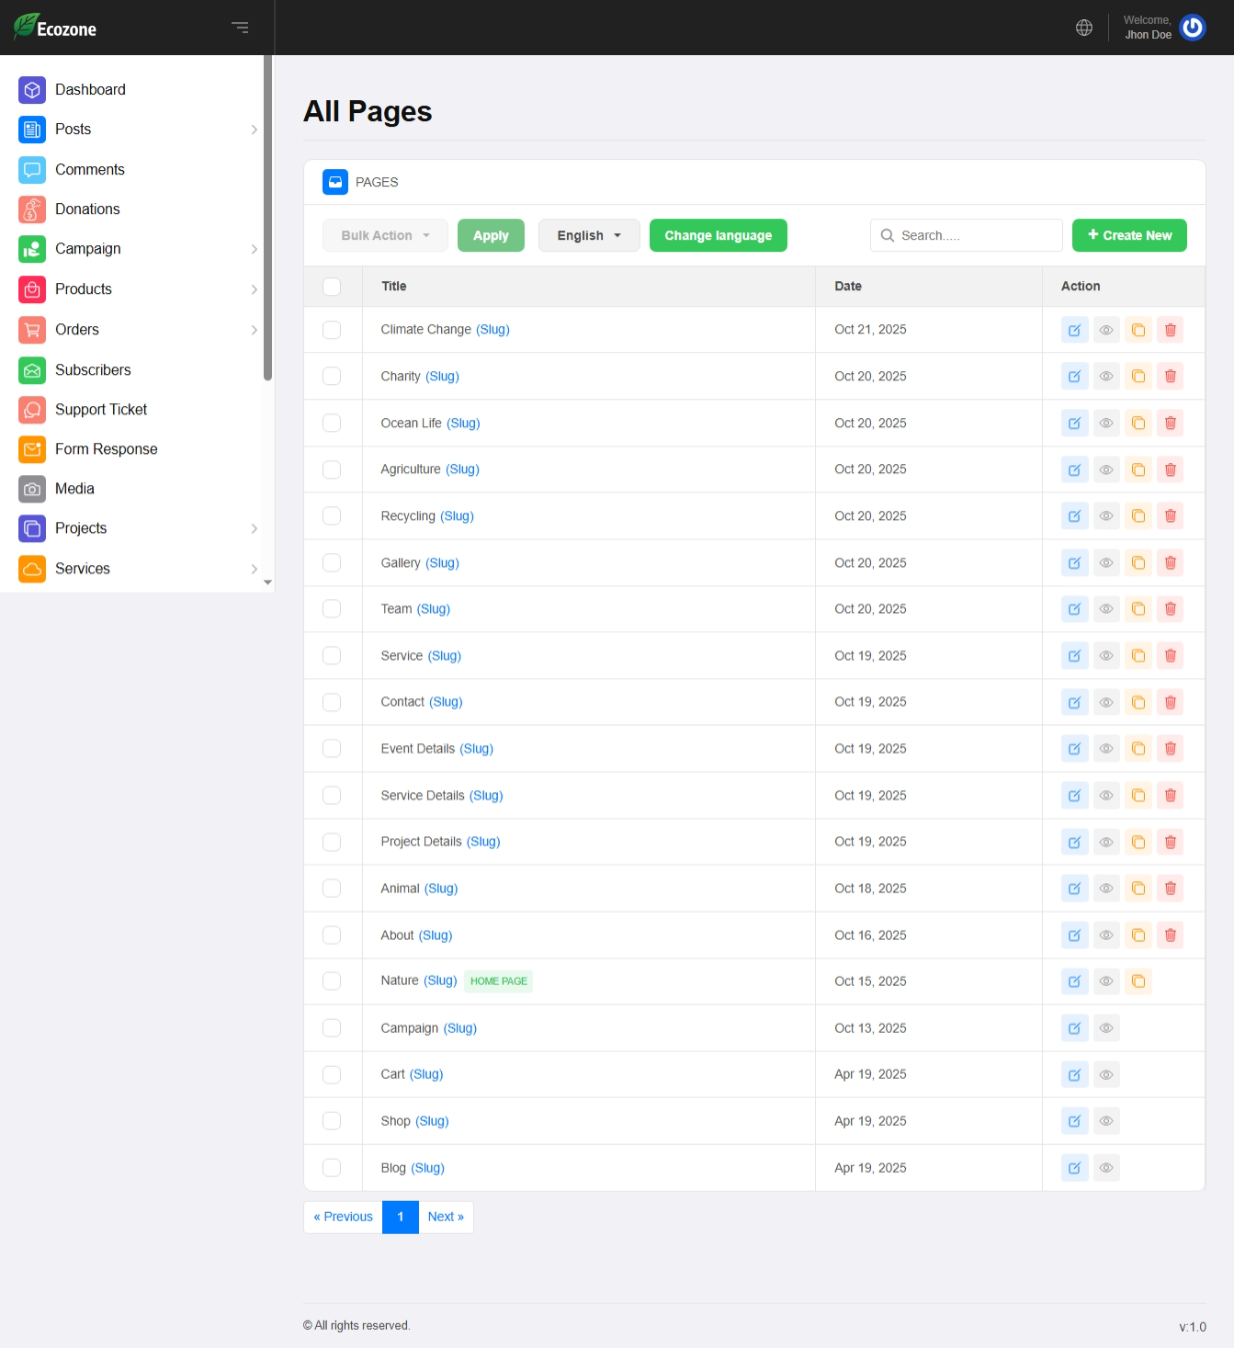Screen dimensions: 1234x1348
Task: Open Dashboard from the sidebar
Action: pyautogui.click(x=90, y=90)
